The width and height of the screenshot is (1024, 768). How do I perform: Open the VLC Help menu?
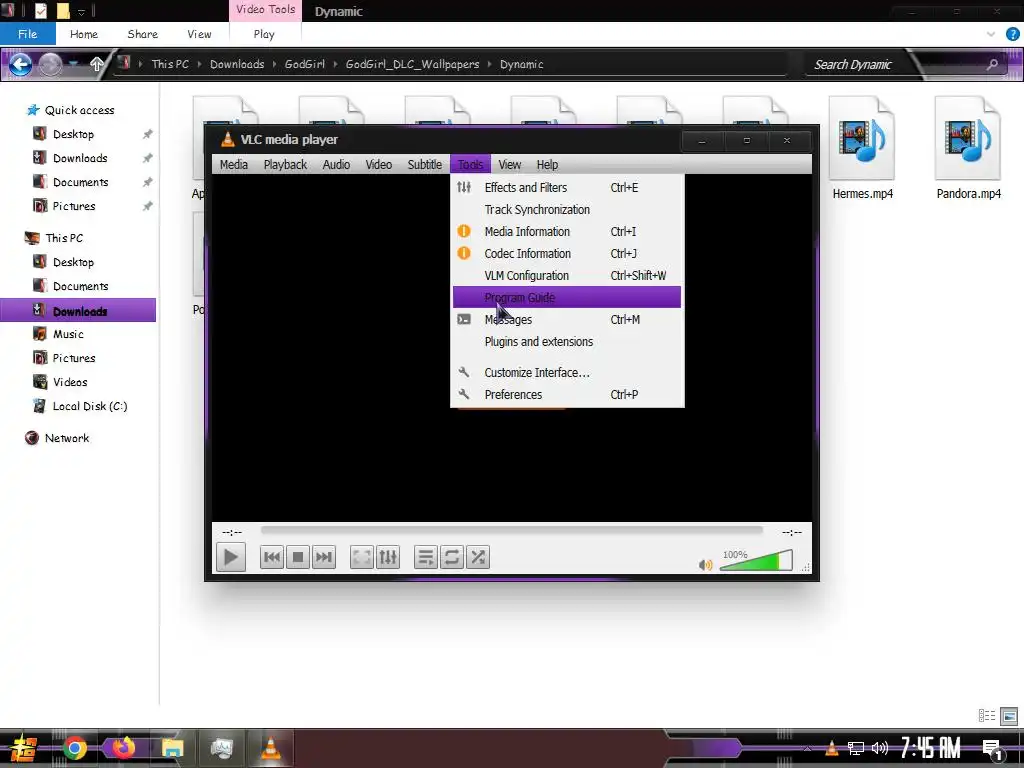click(547, 165)
